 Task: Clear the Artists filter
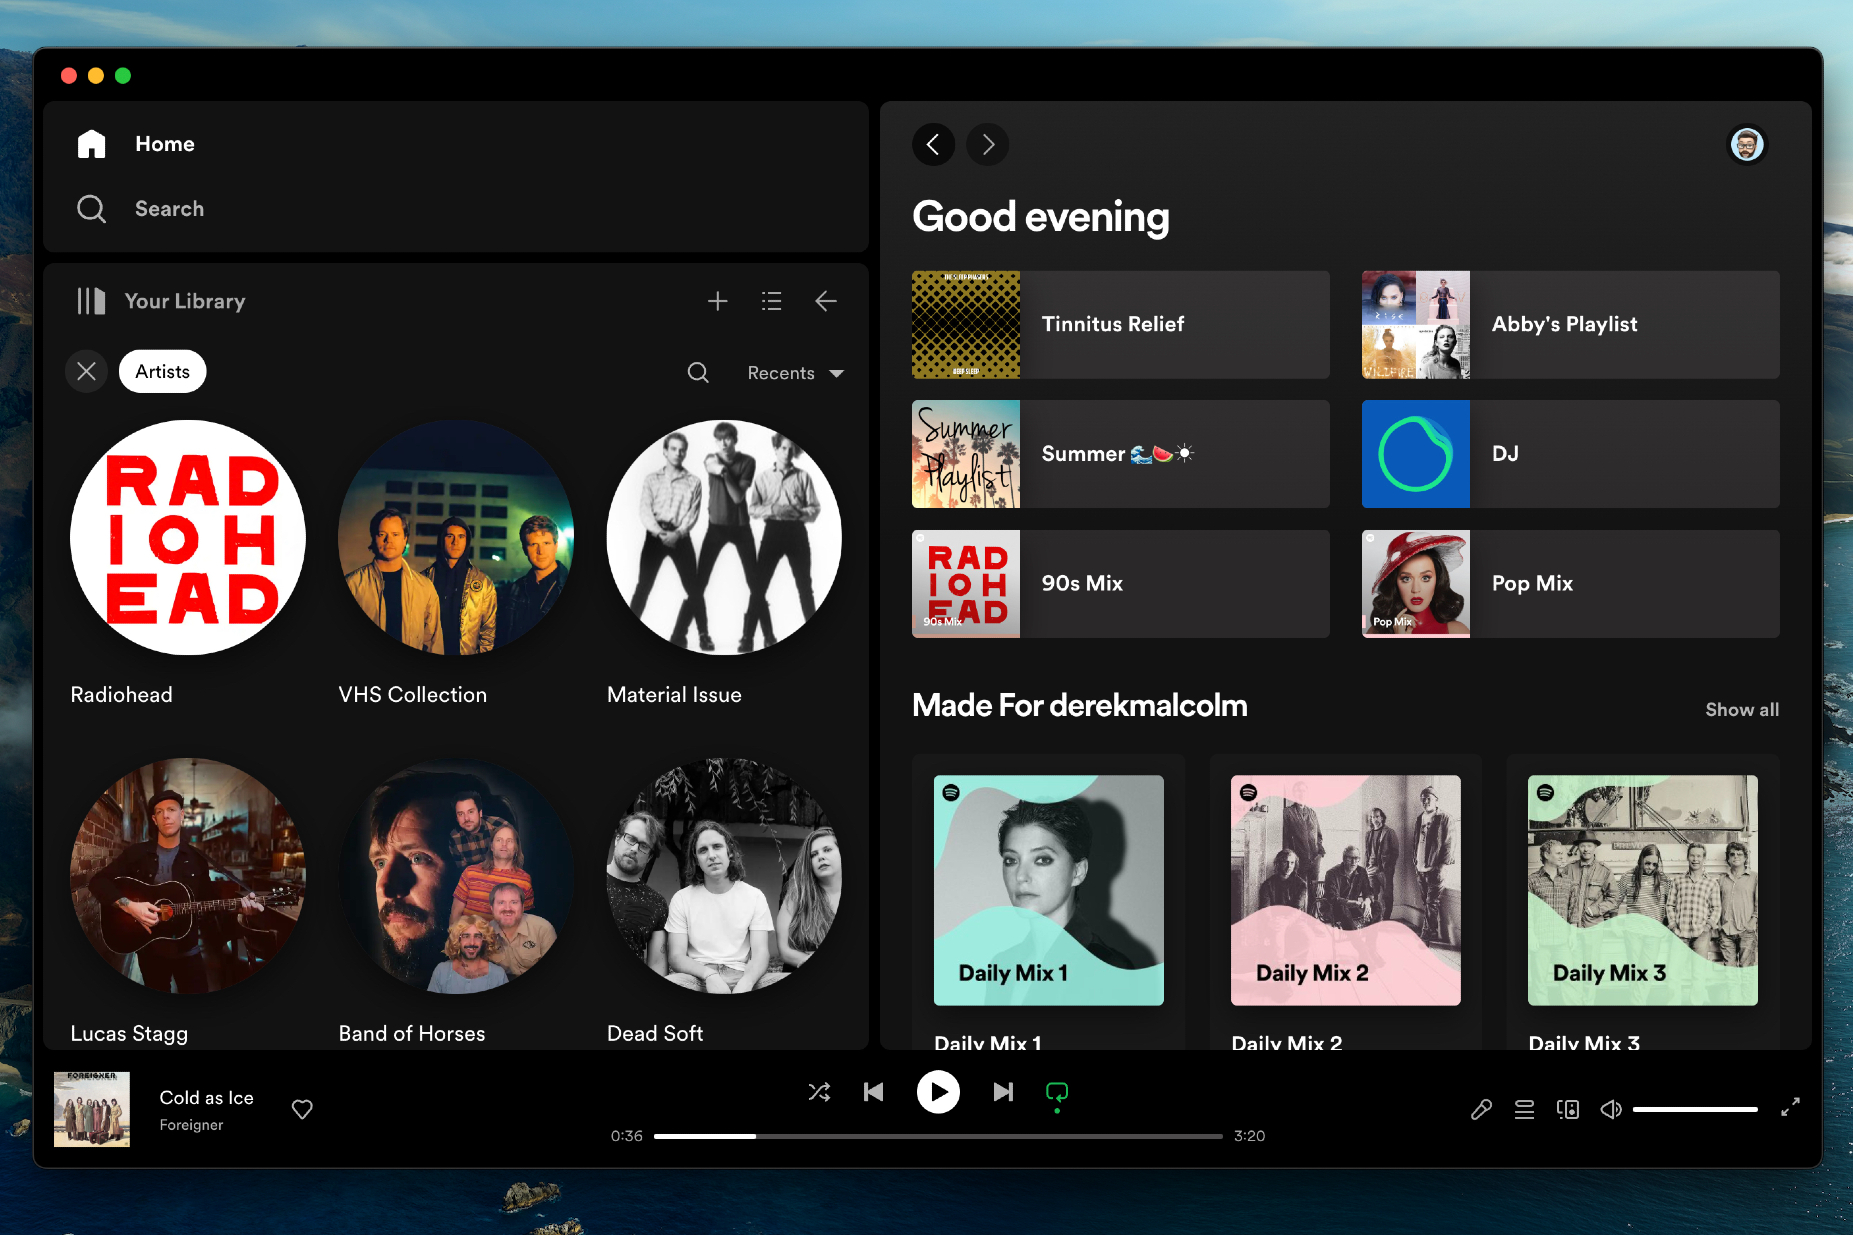87,371
